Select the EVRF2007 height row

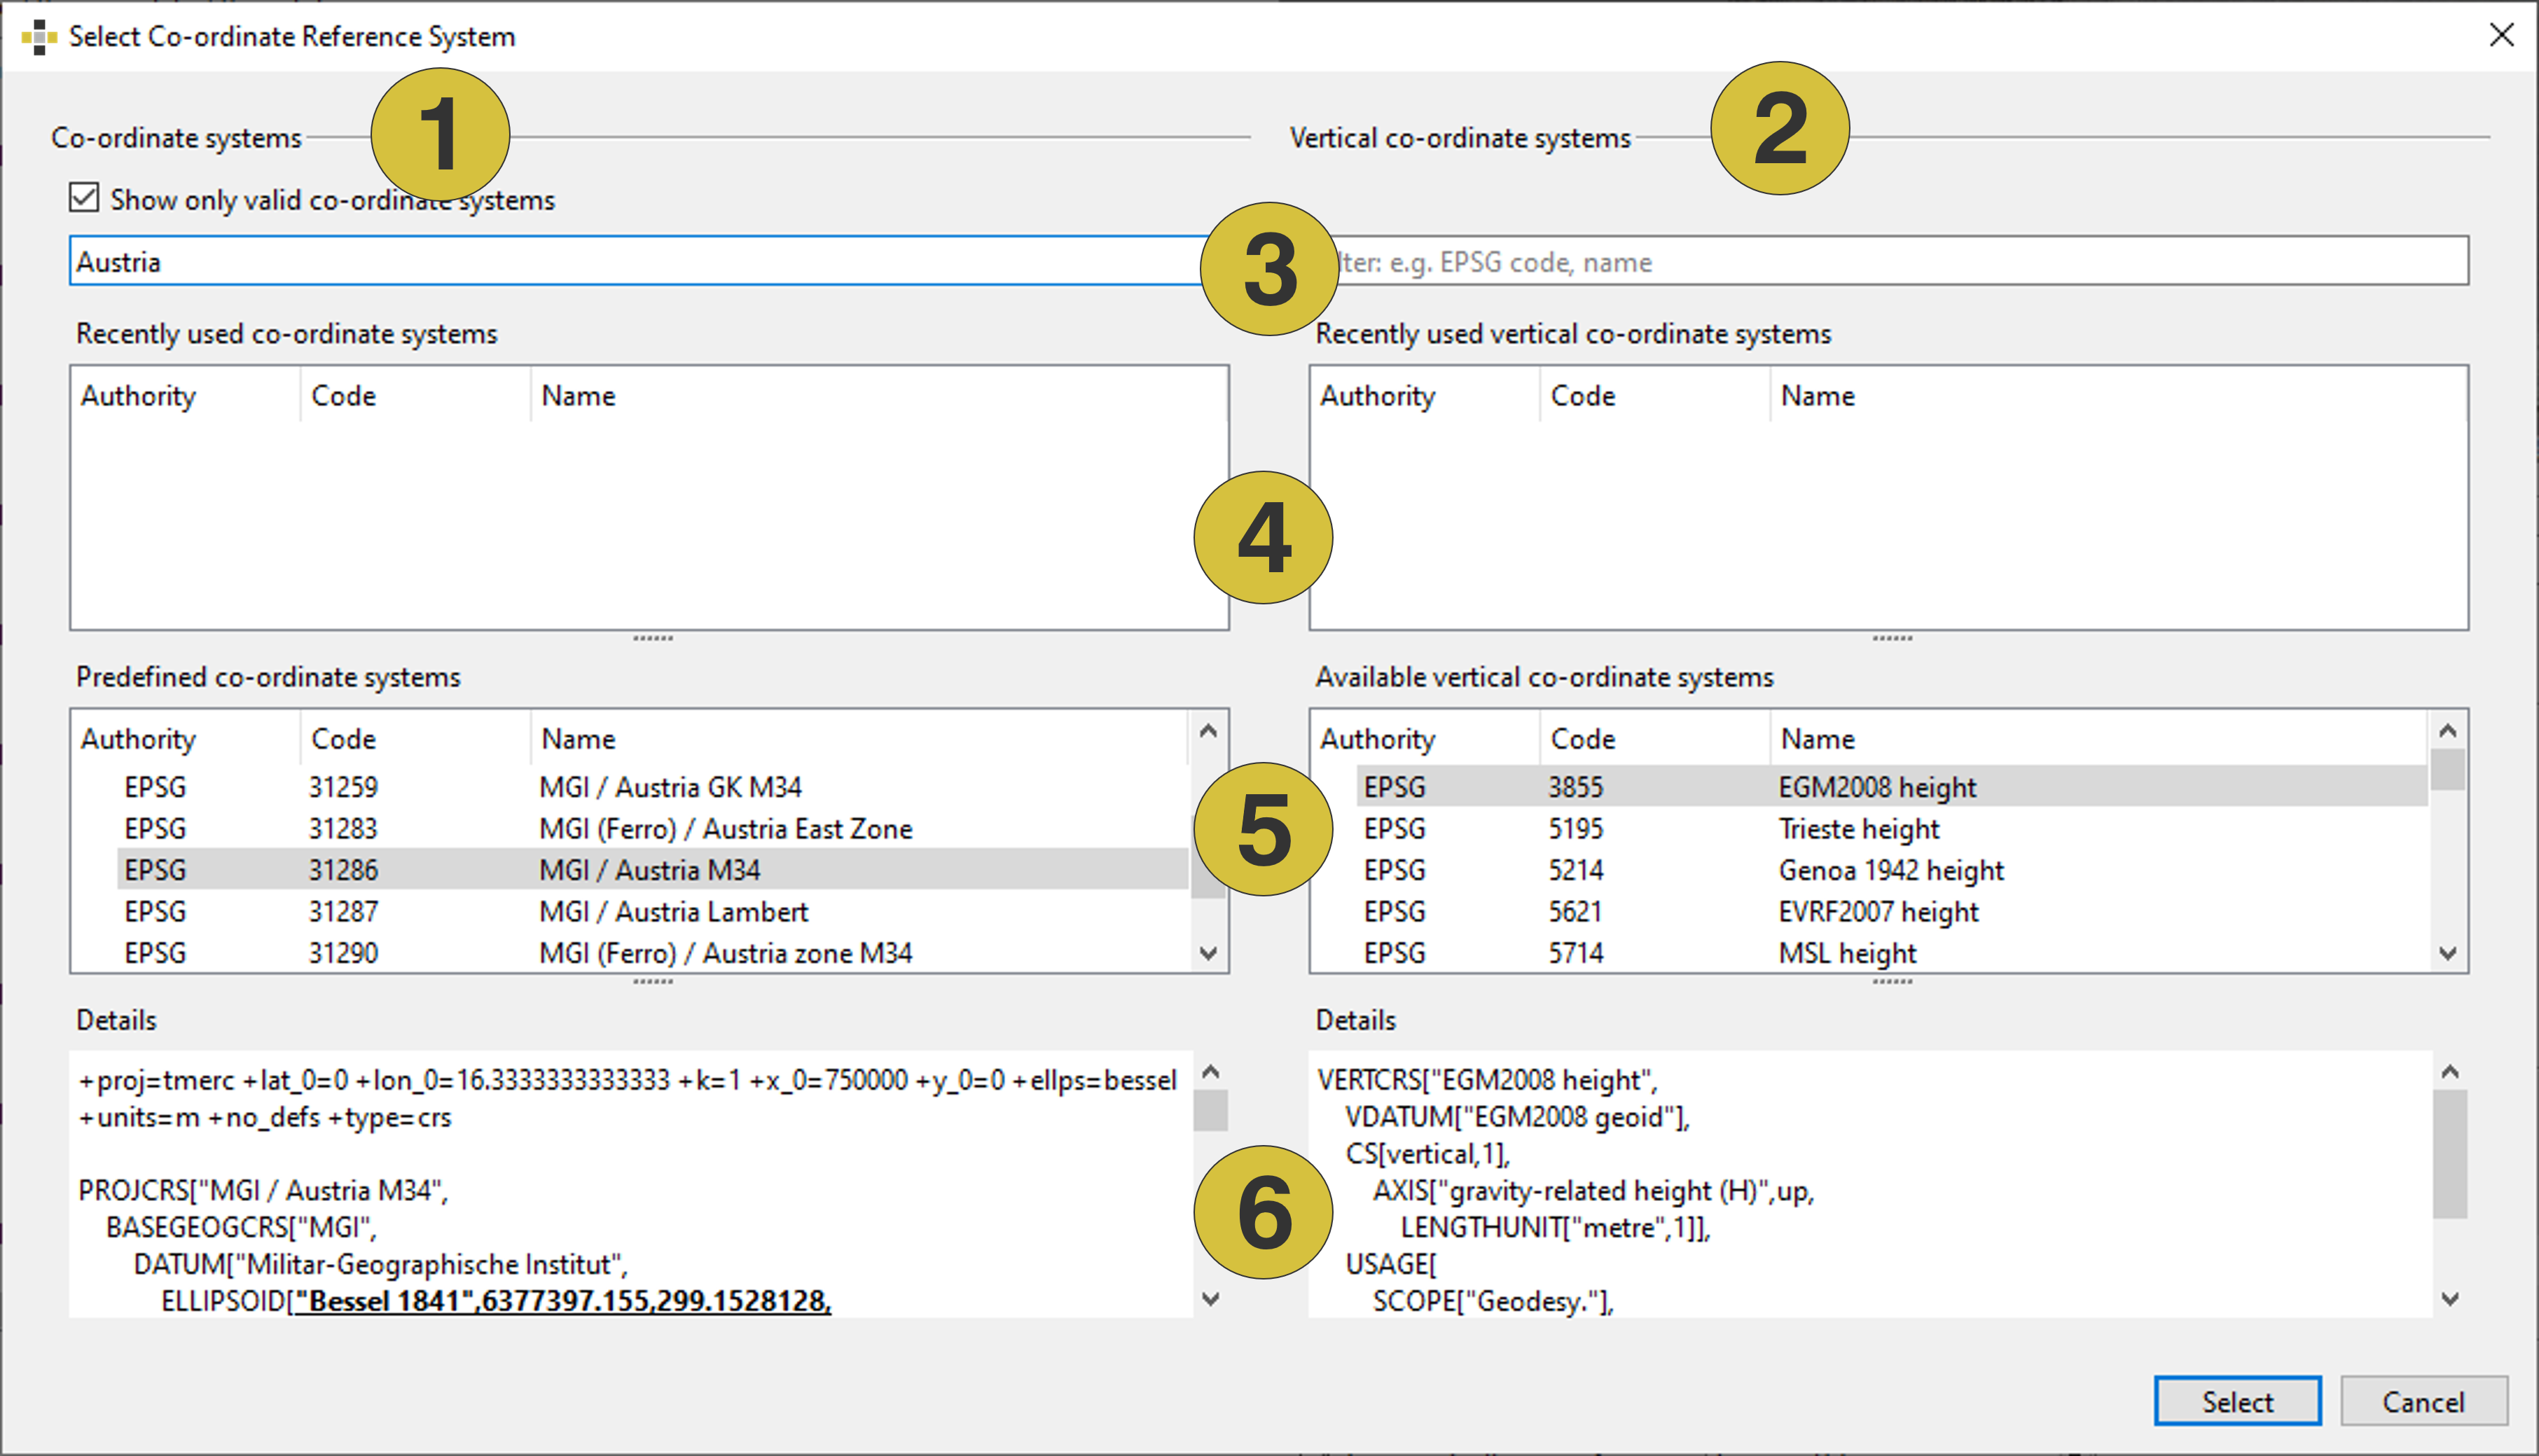[1892, 912]
